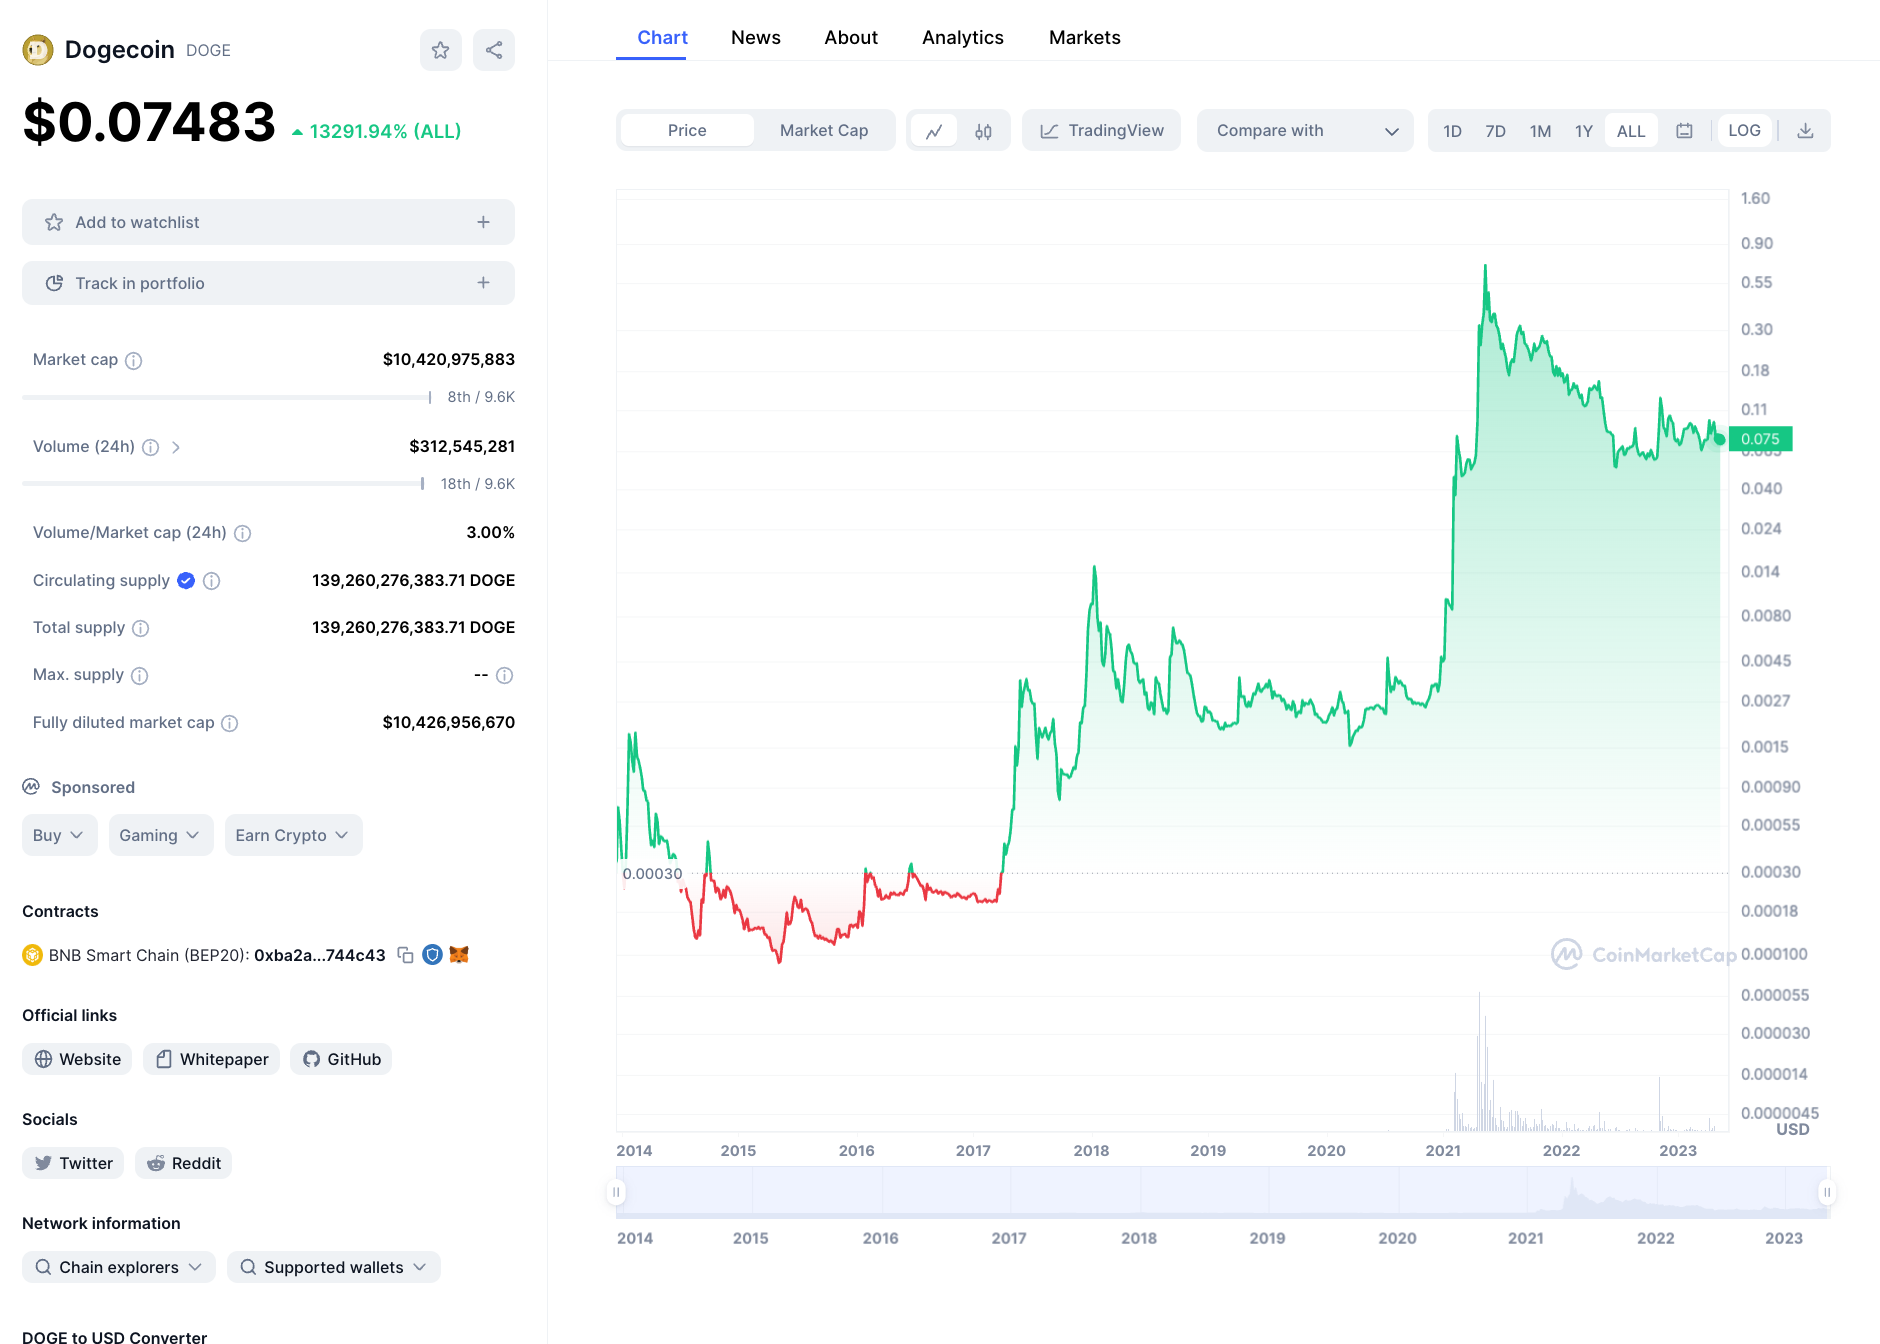Select ALL time range
The image size is (1880, 1344).
pyautogui.click(x=1631, y=131)
